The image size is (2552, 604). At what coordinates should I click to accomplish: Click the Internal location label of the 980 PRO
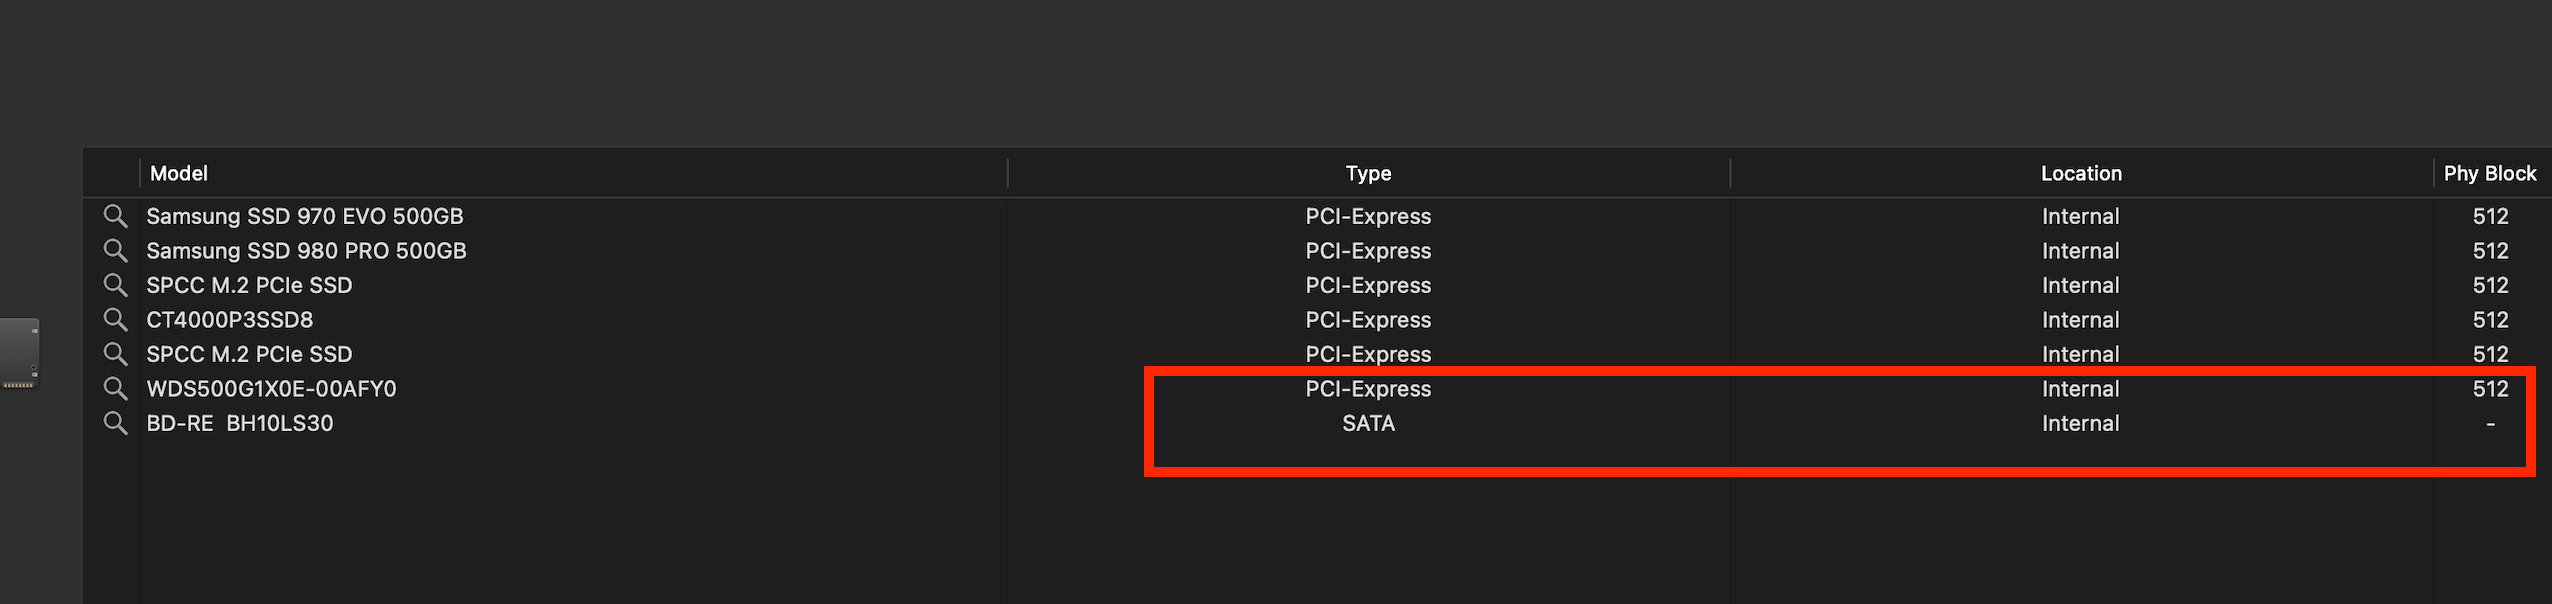pyautogui.click(x=2079, y=251)
